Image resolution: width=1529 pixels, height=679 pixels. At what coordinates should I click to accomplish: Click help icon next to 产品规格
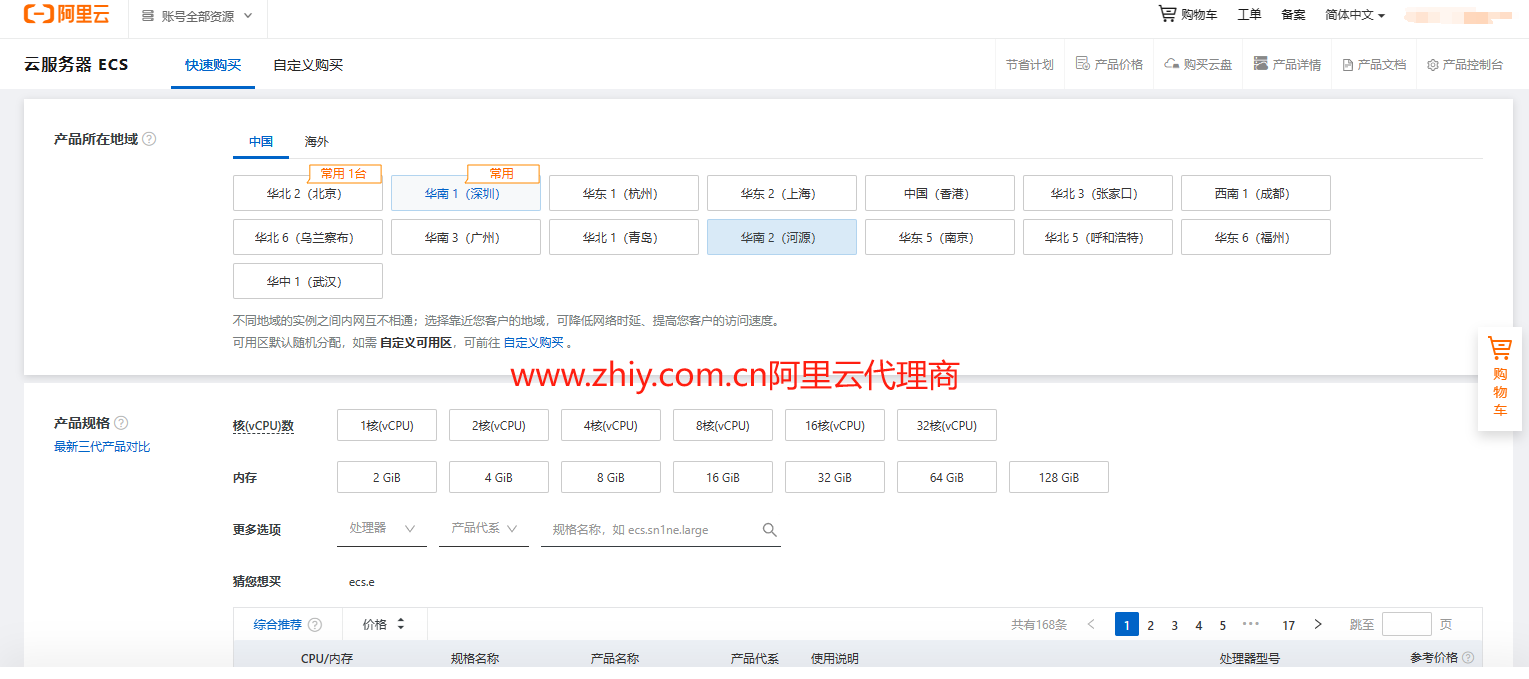(121, 423)
